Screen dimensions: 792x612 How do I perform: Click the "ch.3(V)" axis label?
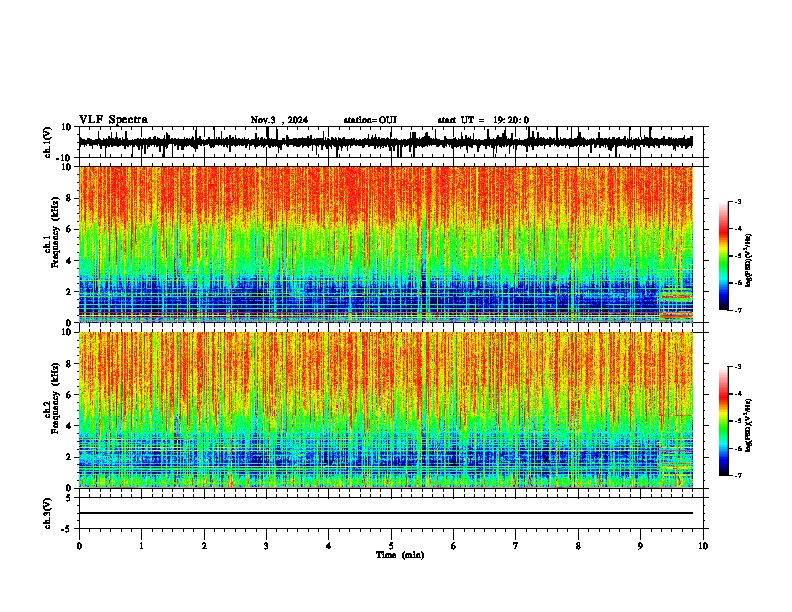click(x=48, y=513)
